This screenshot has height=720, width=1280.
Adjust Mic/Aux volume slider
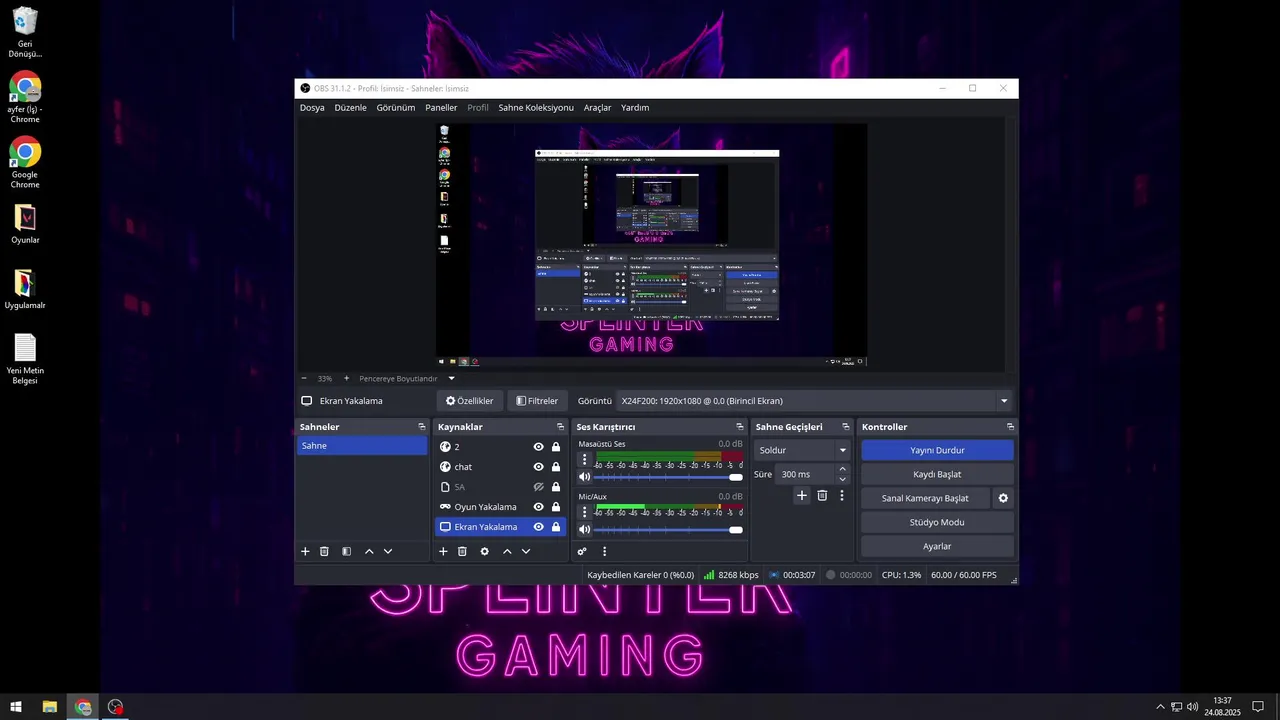tap(668, 529)
